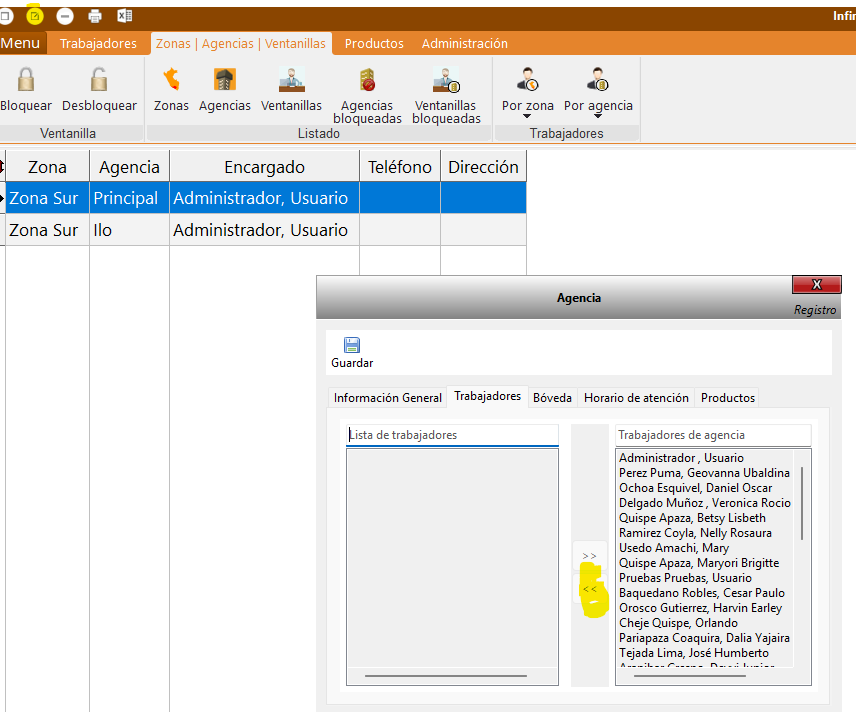Click the Guardar save icon
Viewport: 856px width, 712px height.
pyautogui.click(x=352, y=346)
